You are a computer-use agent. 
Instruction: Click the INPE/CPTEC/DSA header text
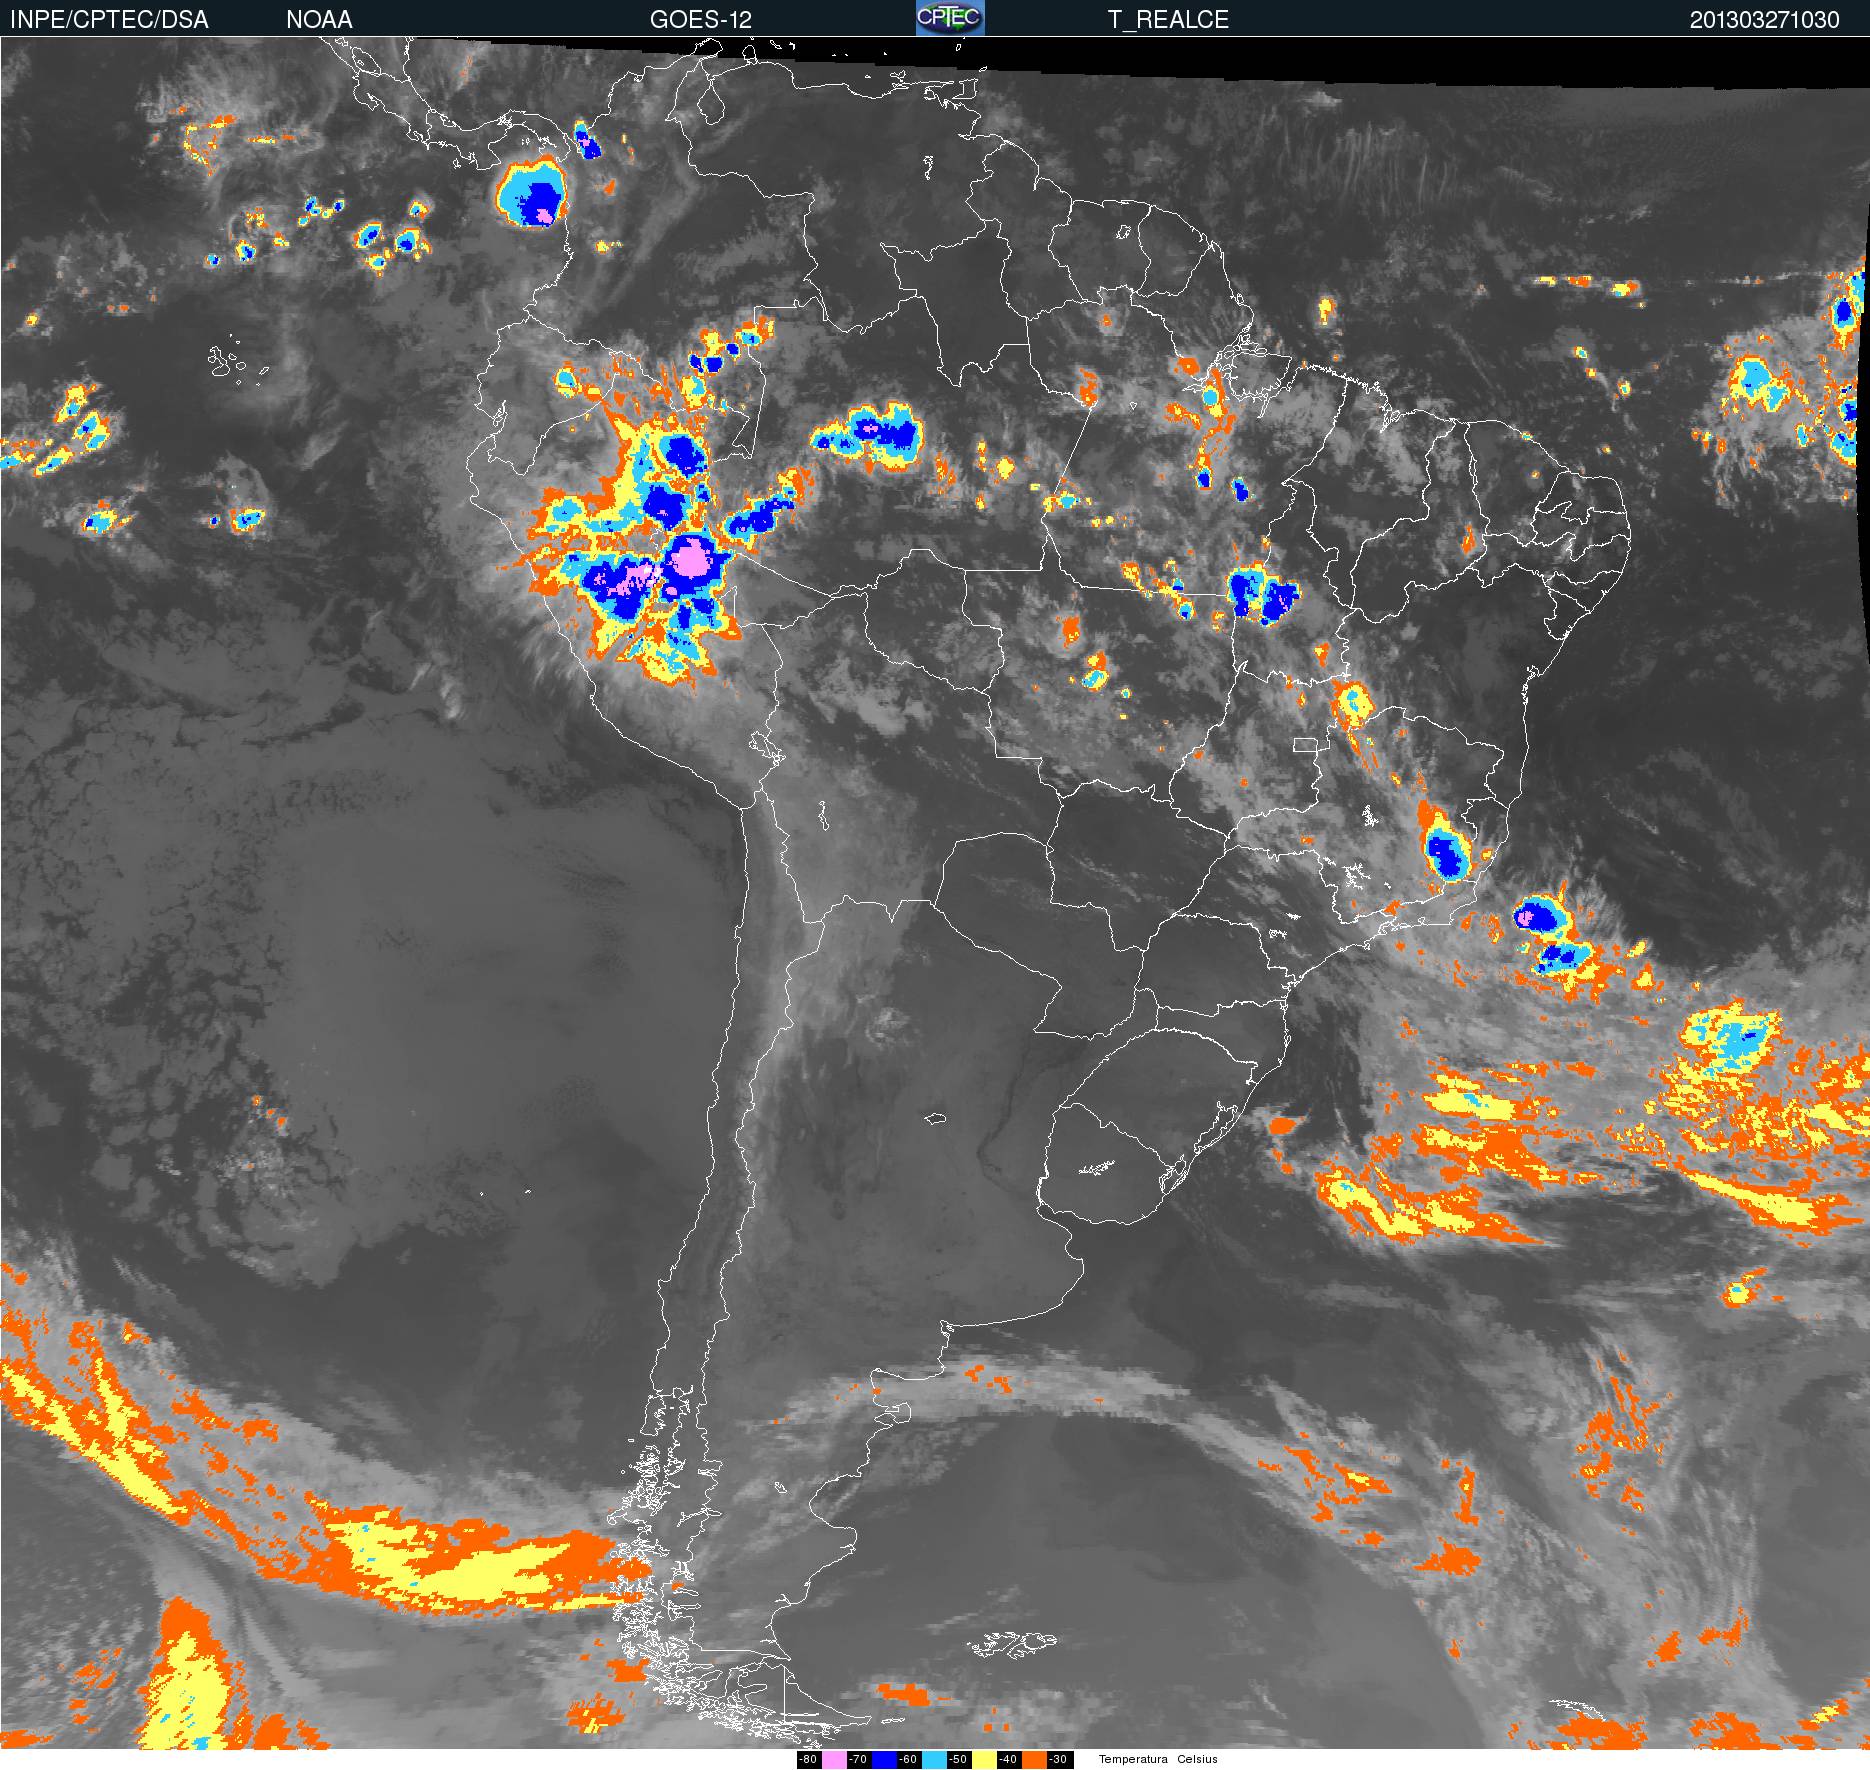(109, 20)
